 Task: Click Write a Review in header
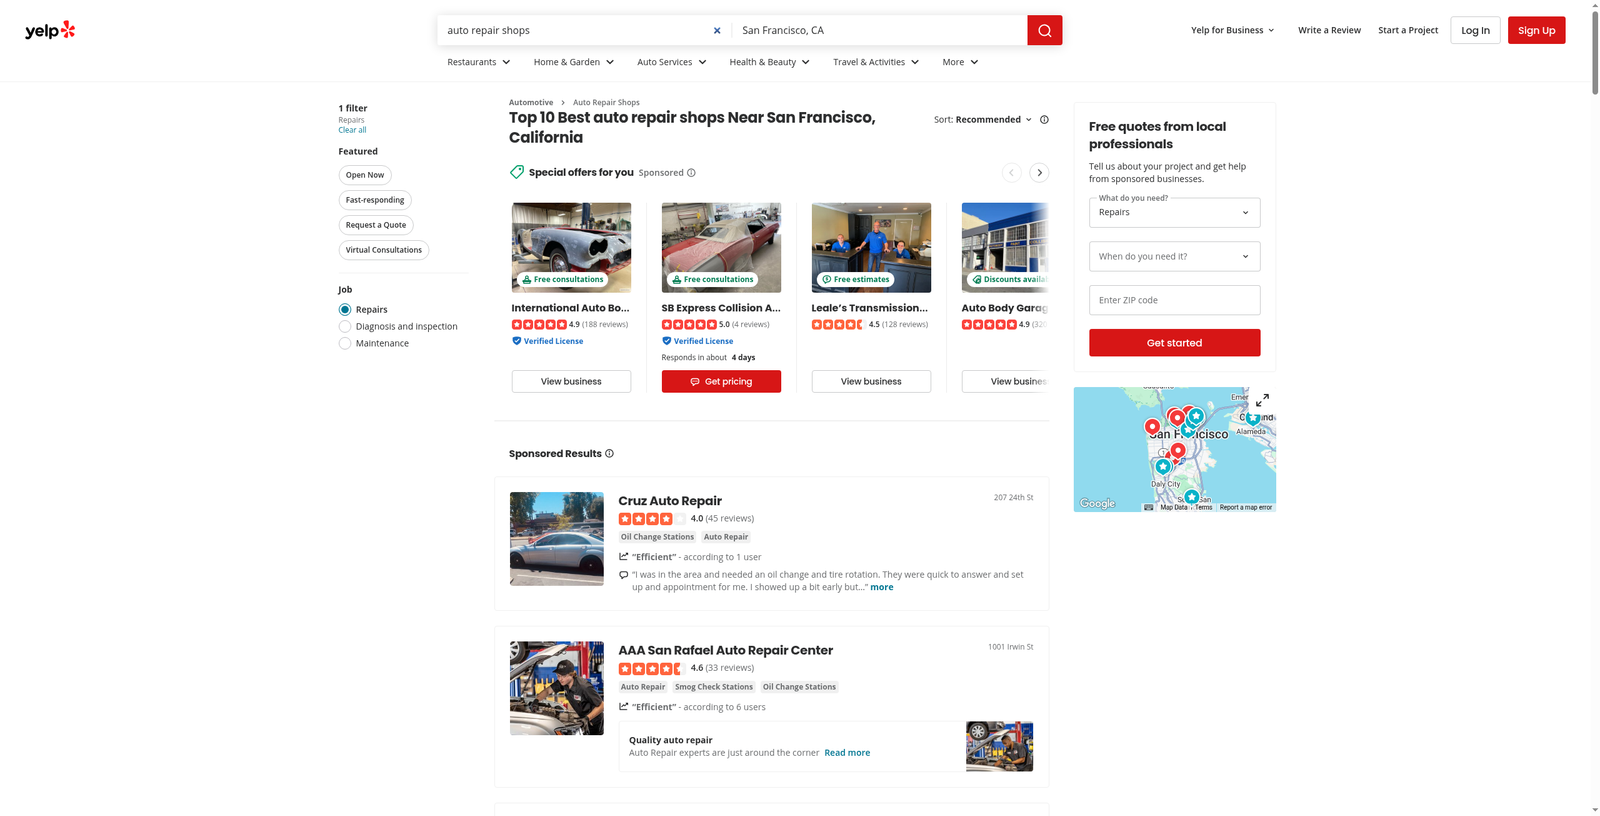pos(1329,30)
